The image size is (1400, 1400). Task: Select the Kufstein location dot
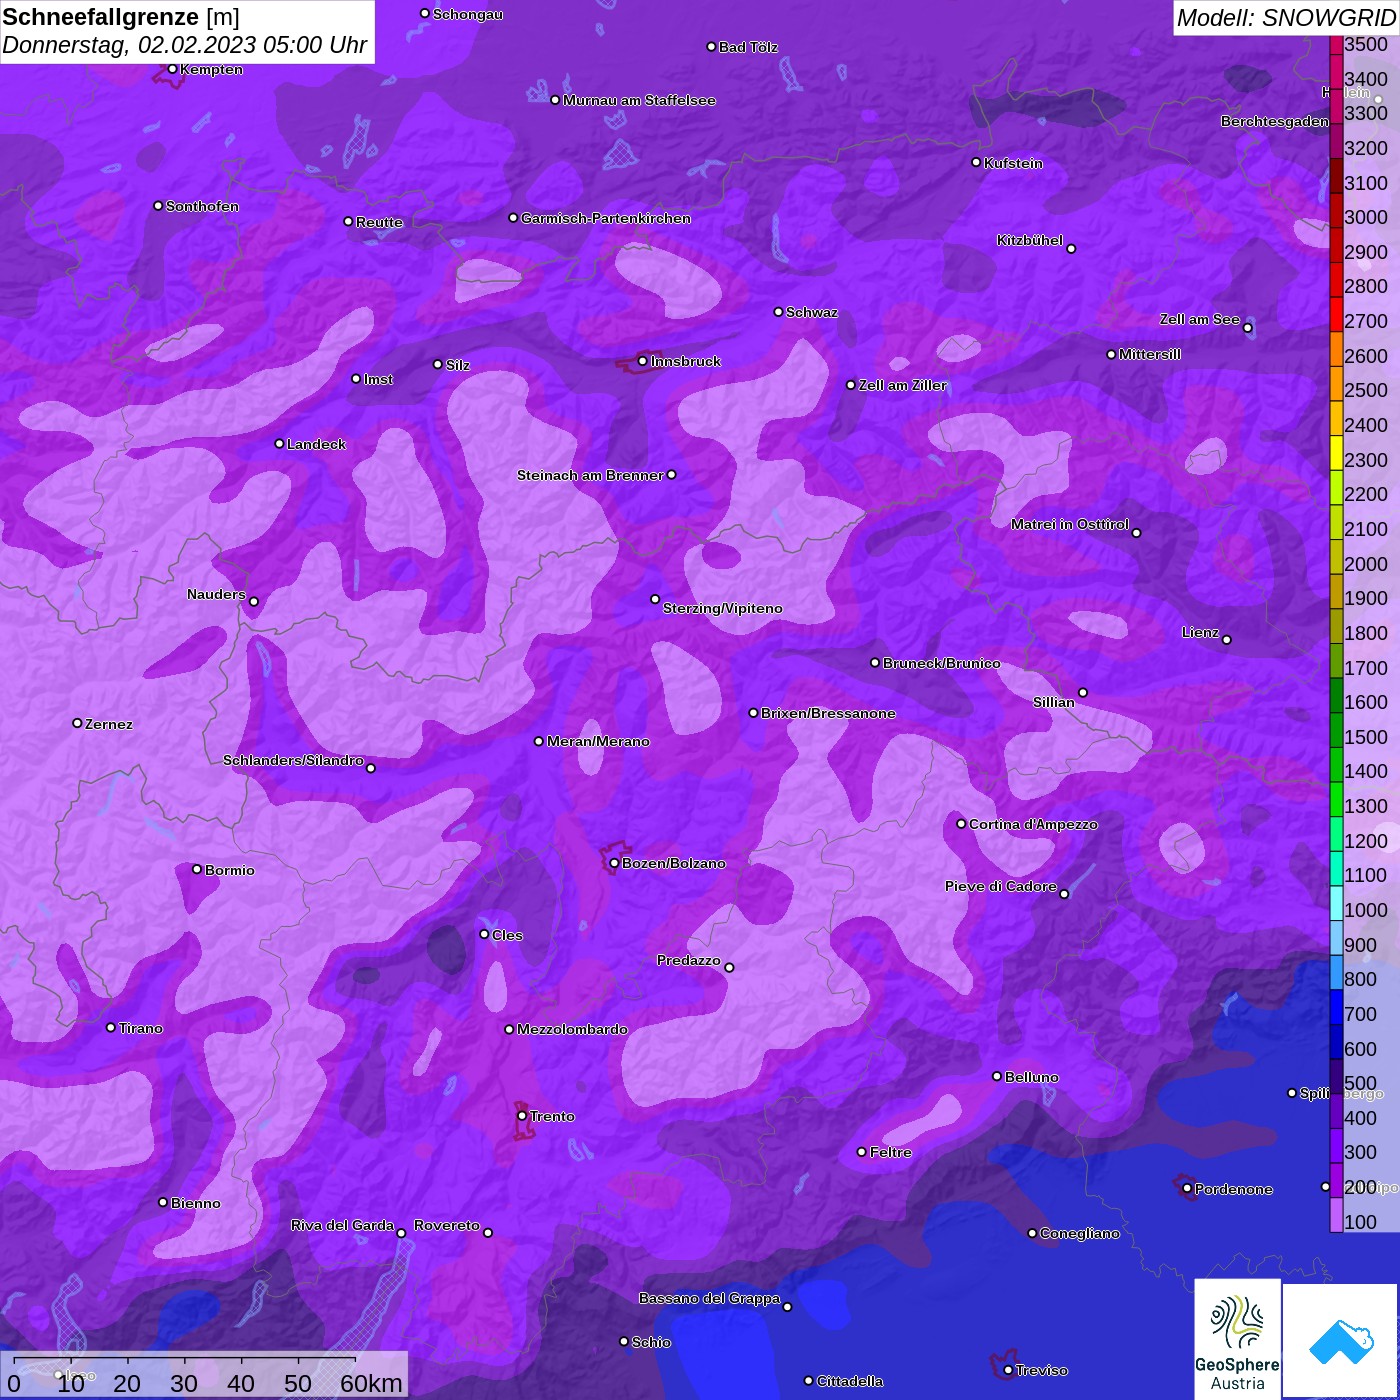(976, 162)
